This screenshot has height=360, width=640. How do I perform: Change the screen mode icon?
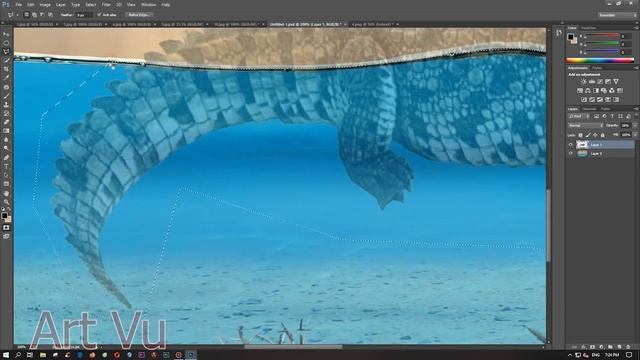(6, 236)
